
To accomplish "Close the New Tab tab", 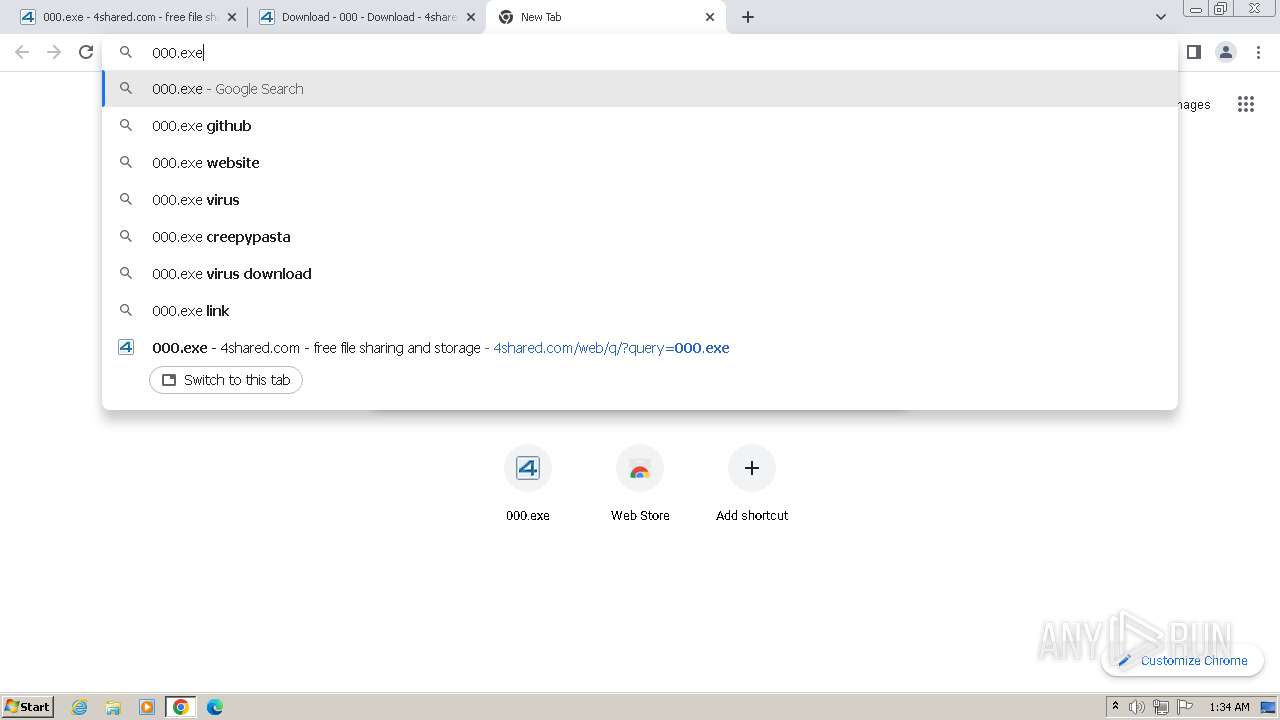I will [710, 17].
